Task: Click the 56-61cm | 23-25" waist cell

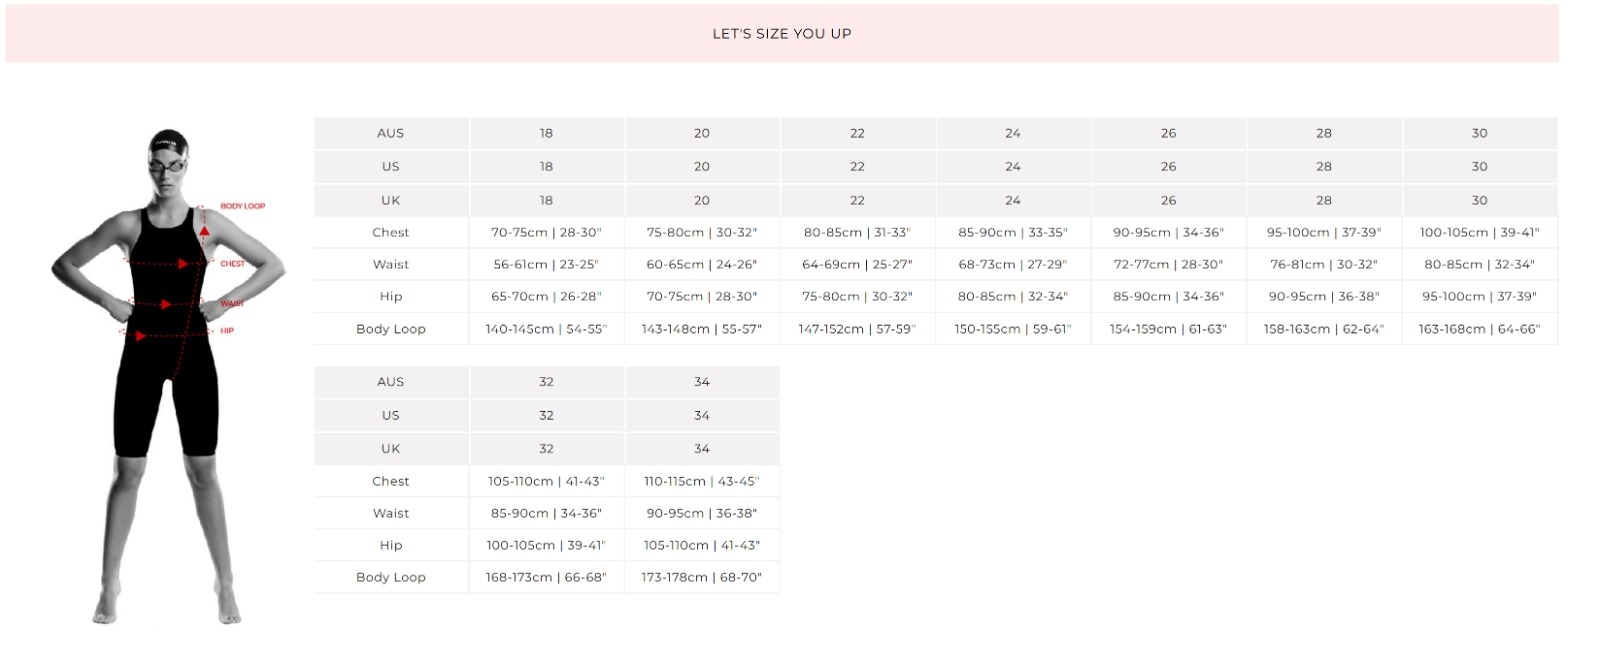Action: point(546,265)
